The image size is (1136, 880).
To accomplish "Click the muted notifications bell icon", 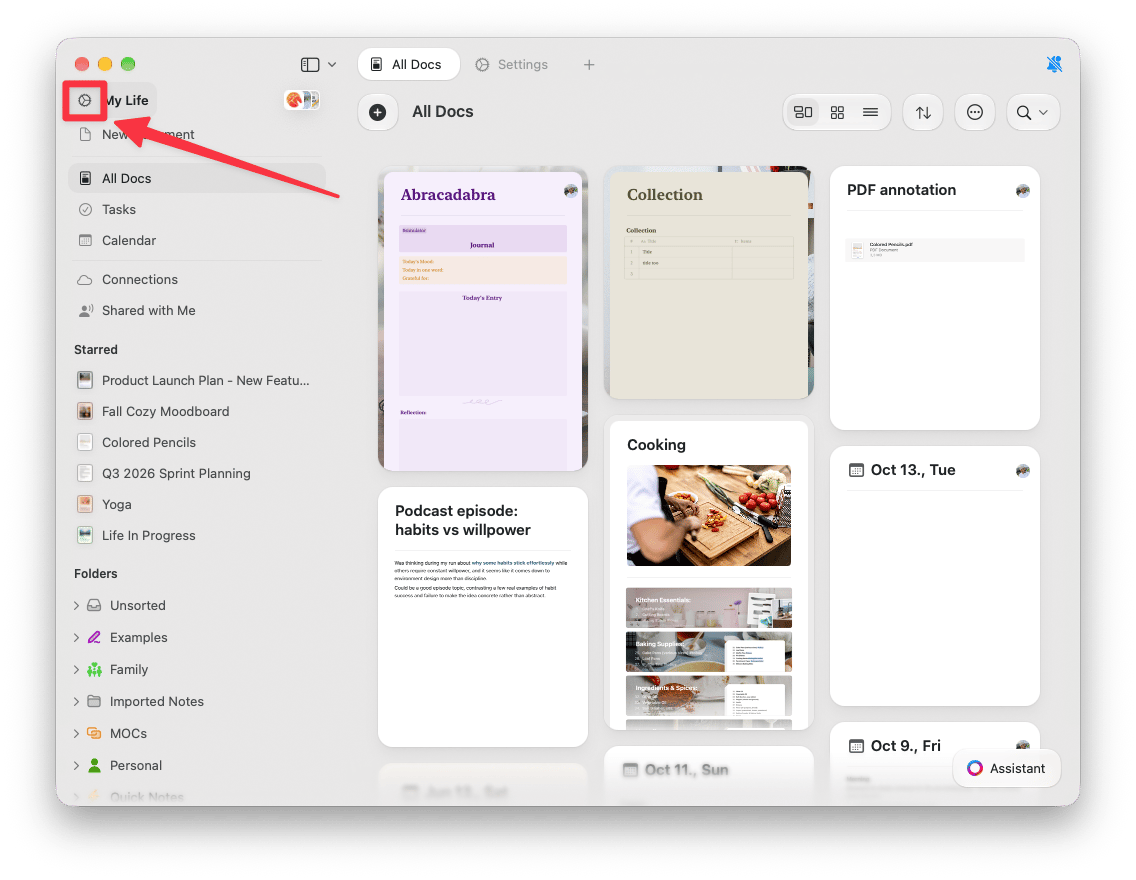I will [1054, 64].
